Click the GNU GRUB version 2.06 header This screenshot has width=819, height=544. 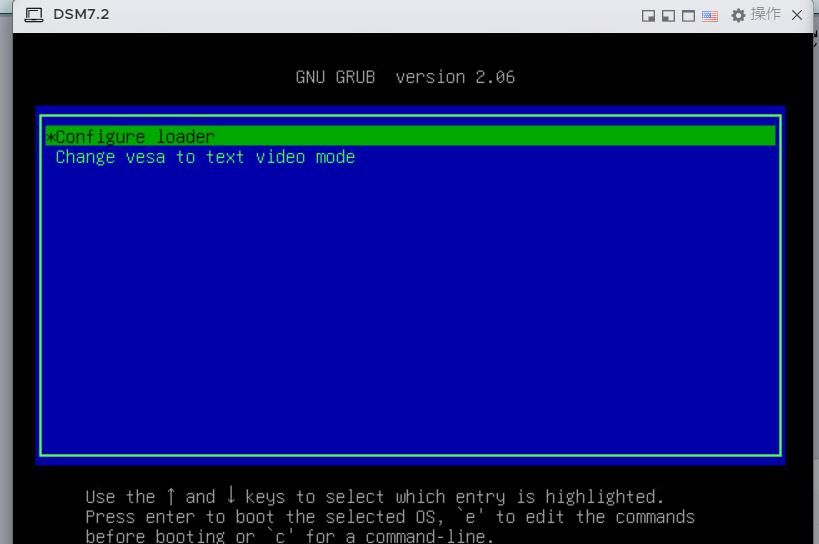click(405, 77)
